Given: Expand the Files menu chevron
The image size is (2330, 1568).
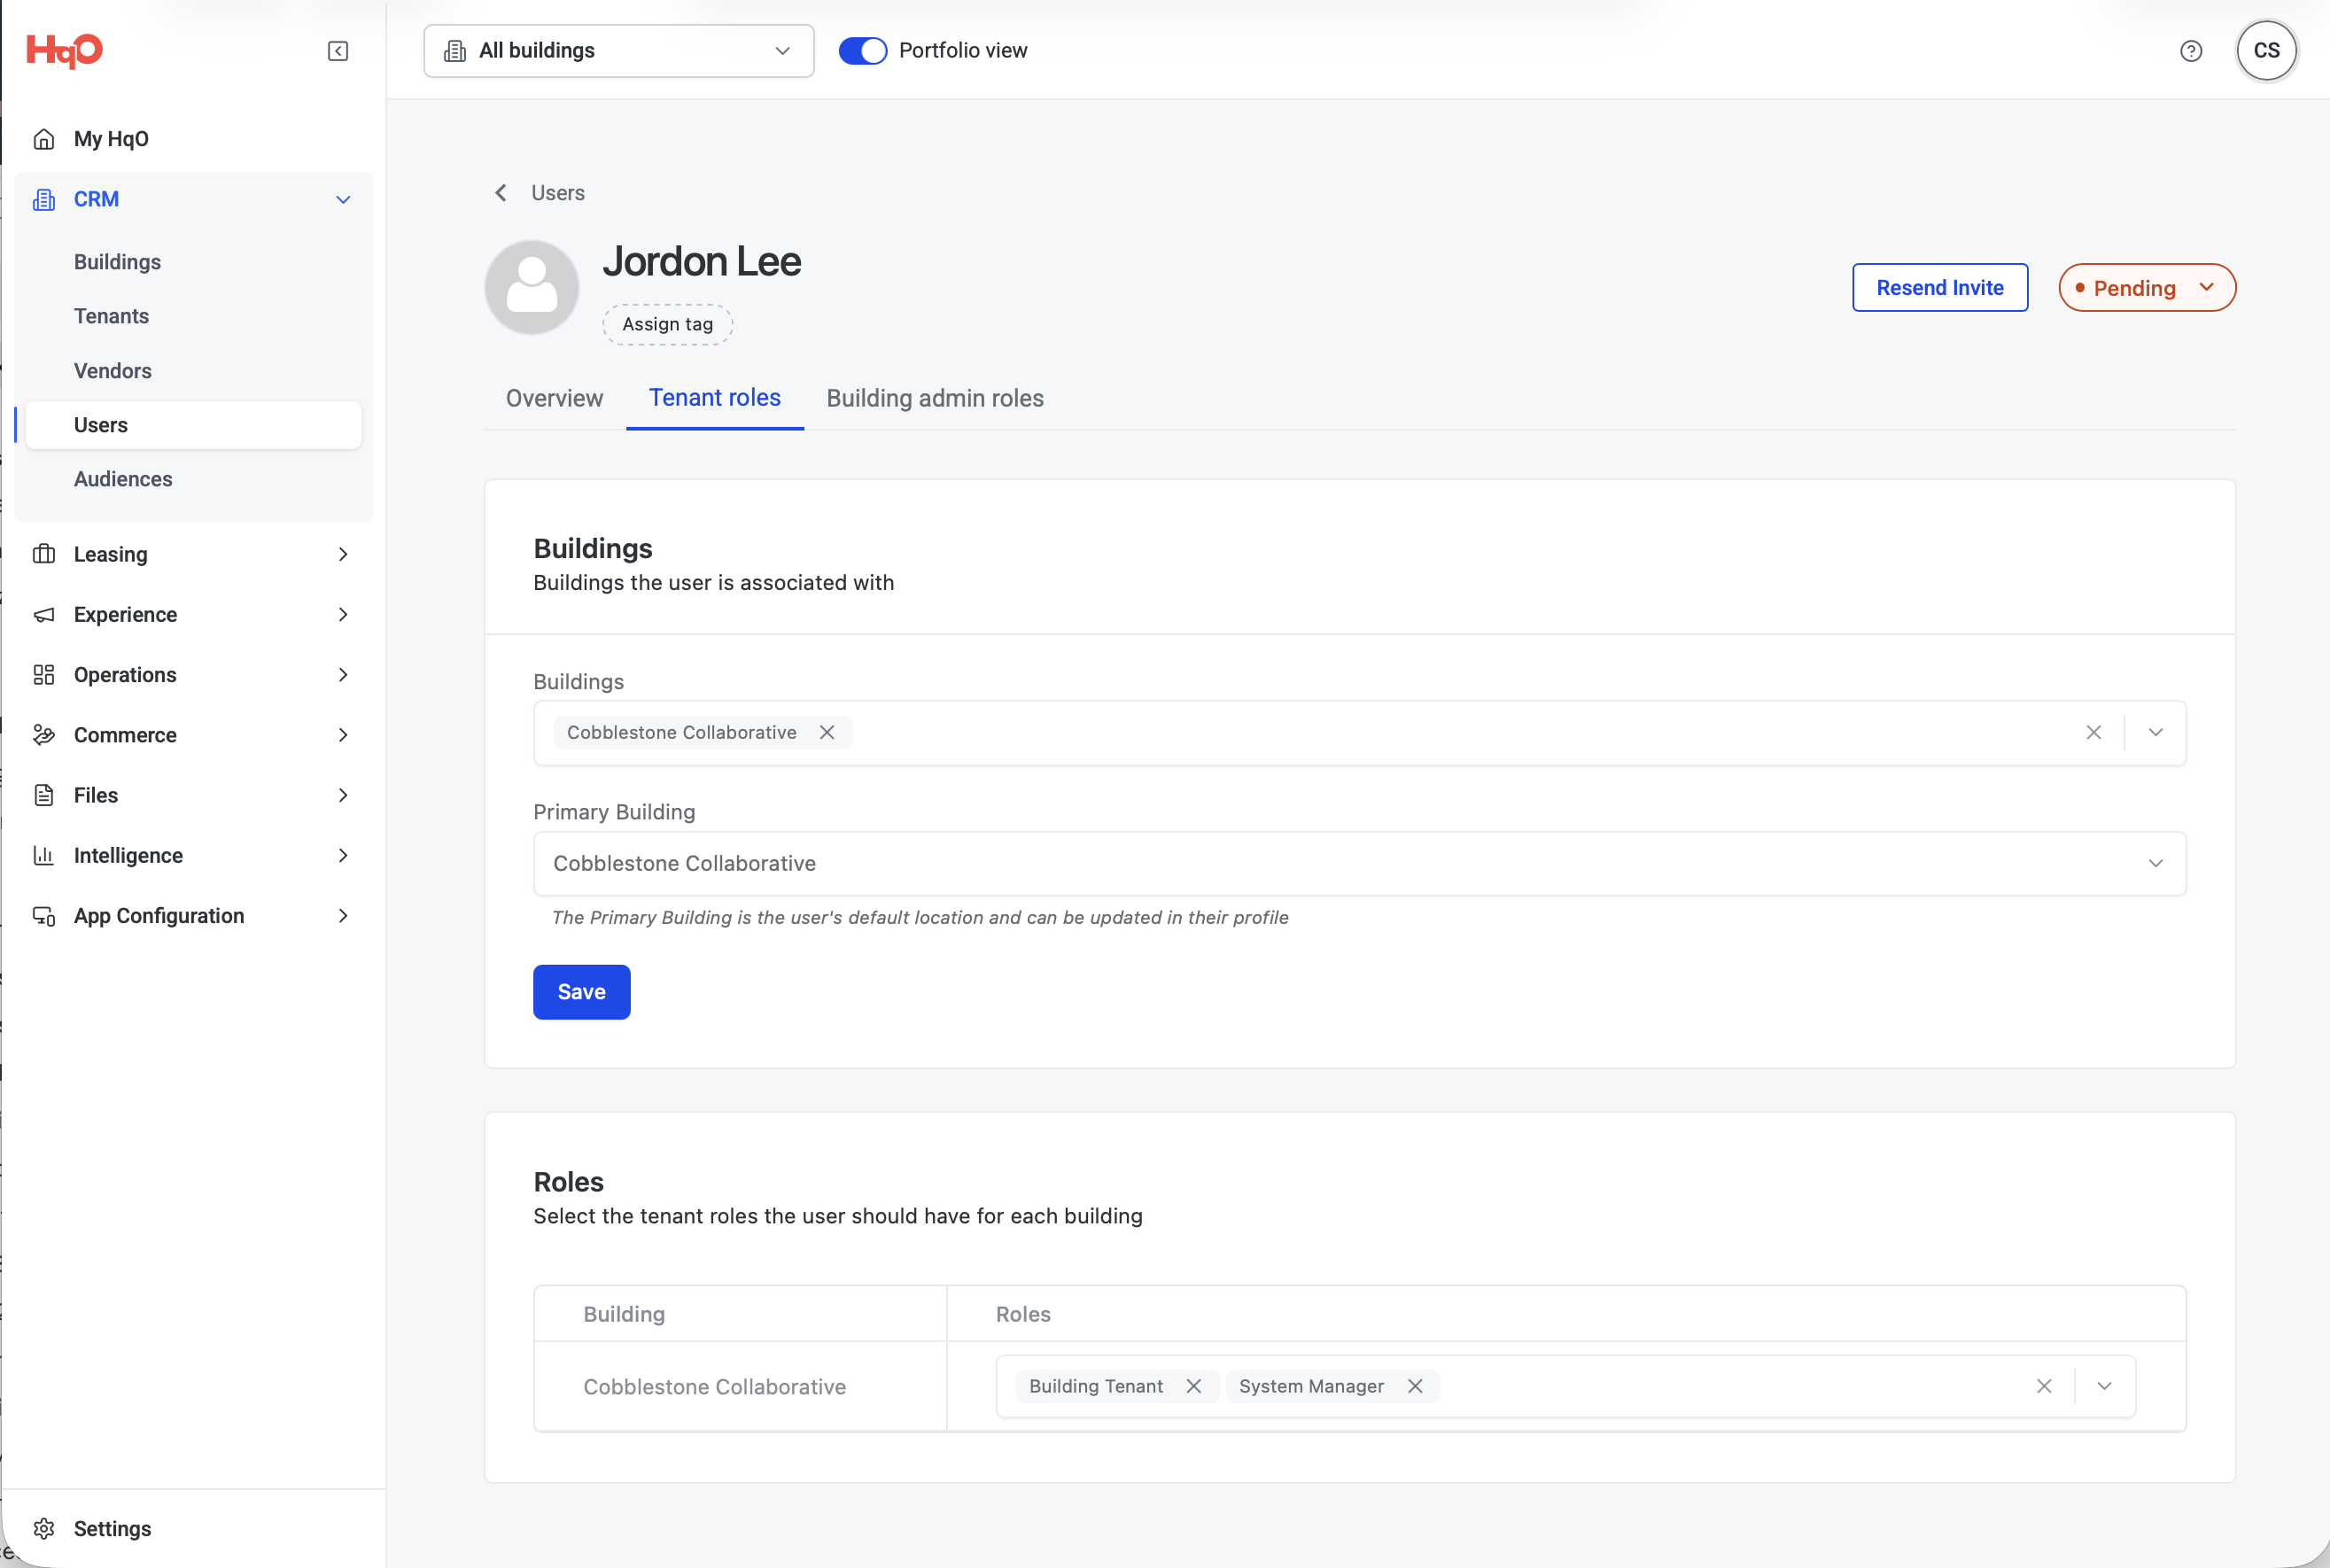Looking at the screenshot, I should (x=343, y=795).
